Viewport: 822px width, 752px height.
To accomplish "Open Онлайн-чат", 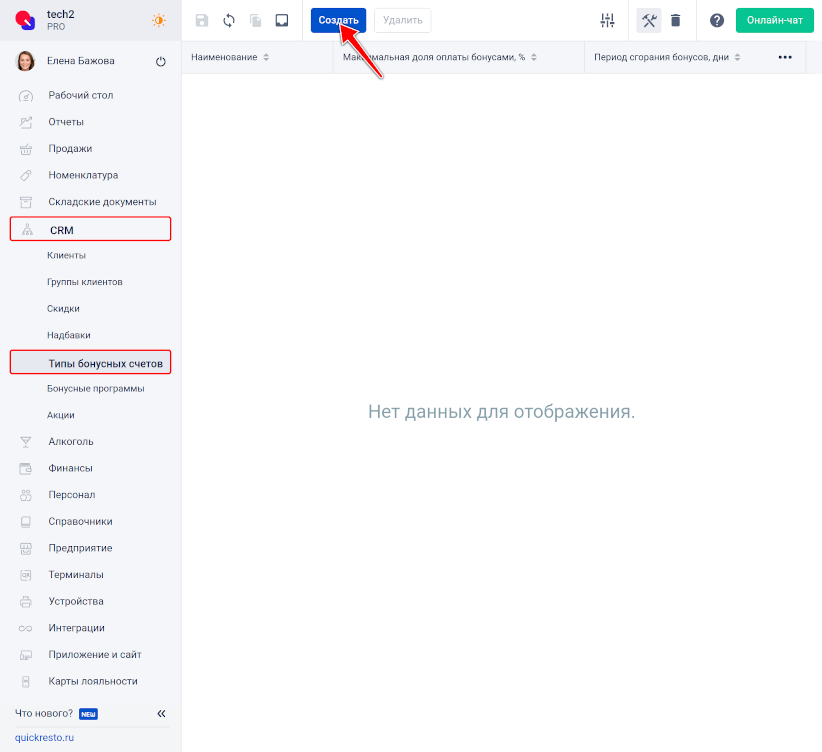I will 775,20.
